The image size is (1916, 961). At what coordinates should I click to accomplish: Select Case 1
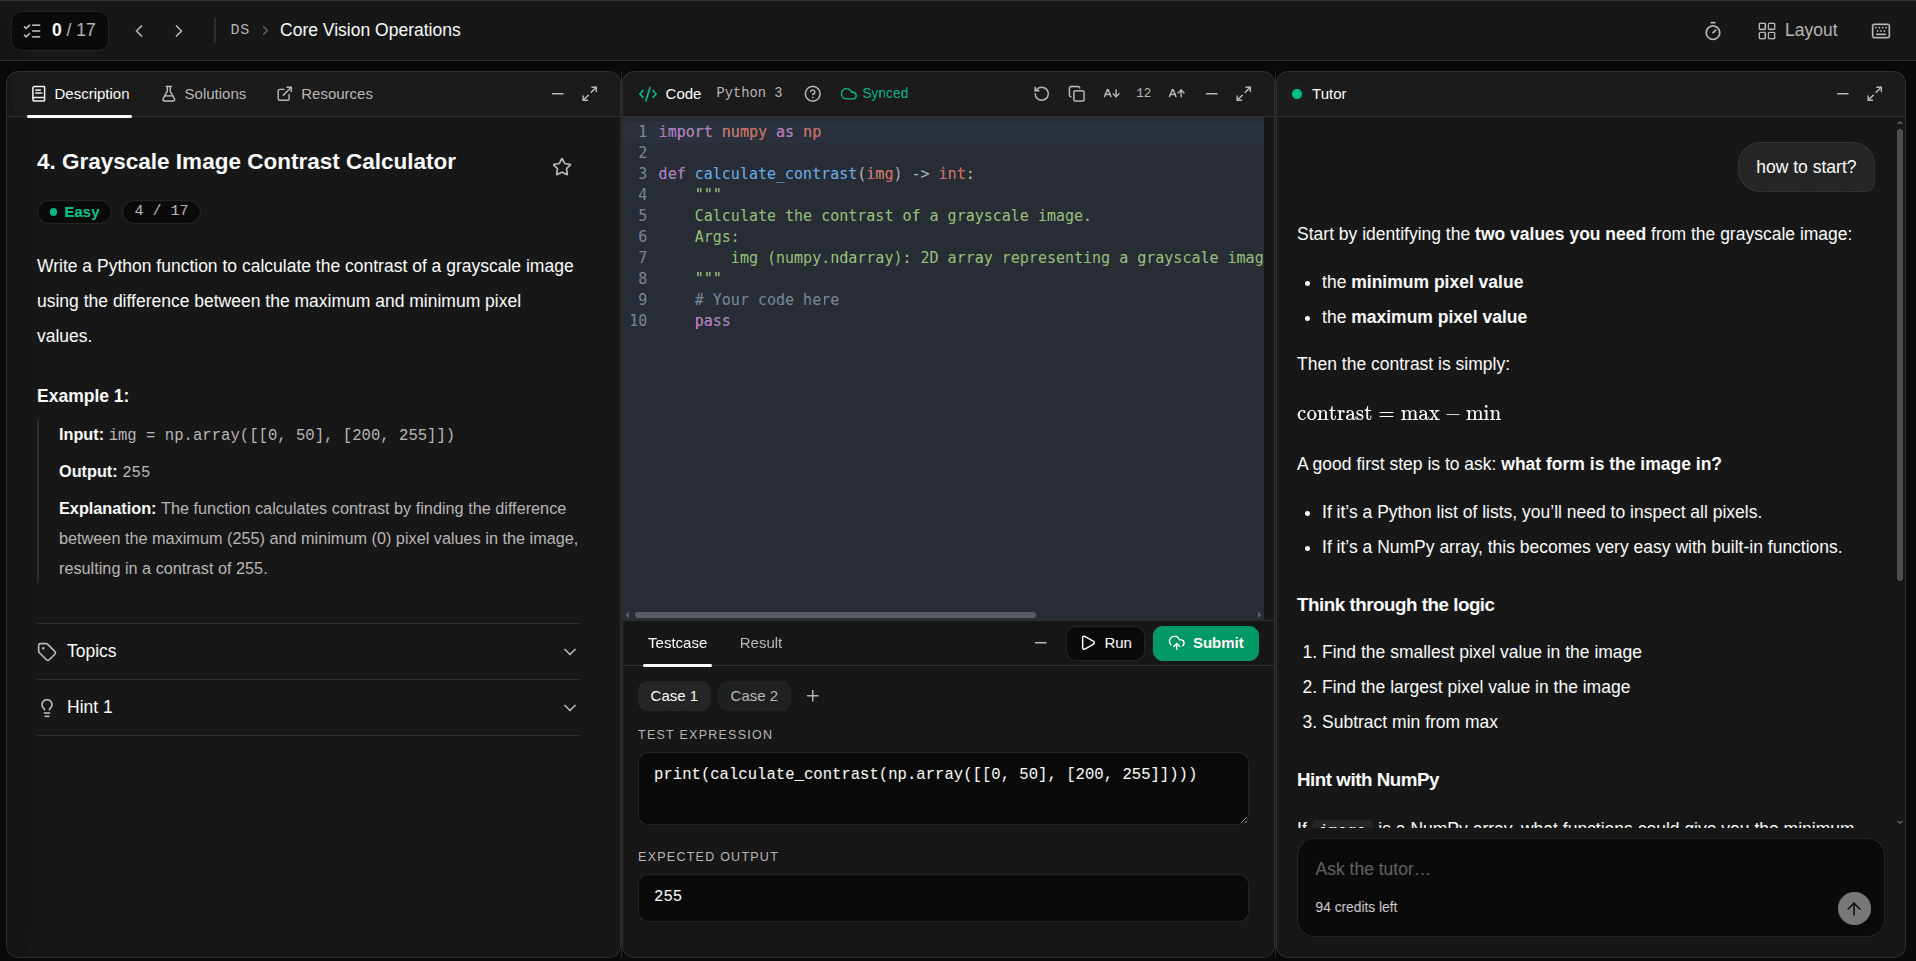tap(674, 696)
